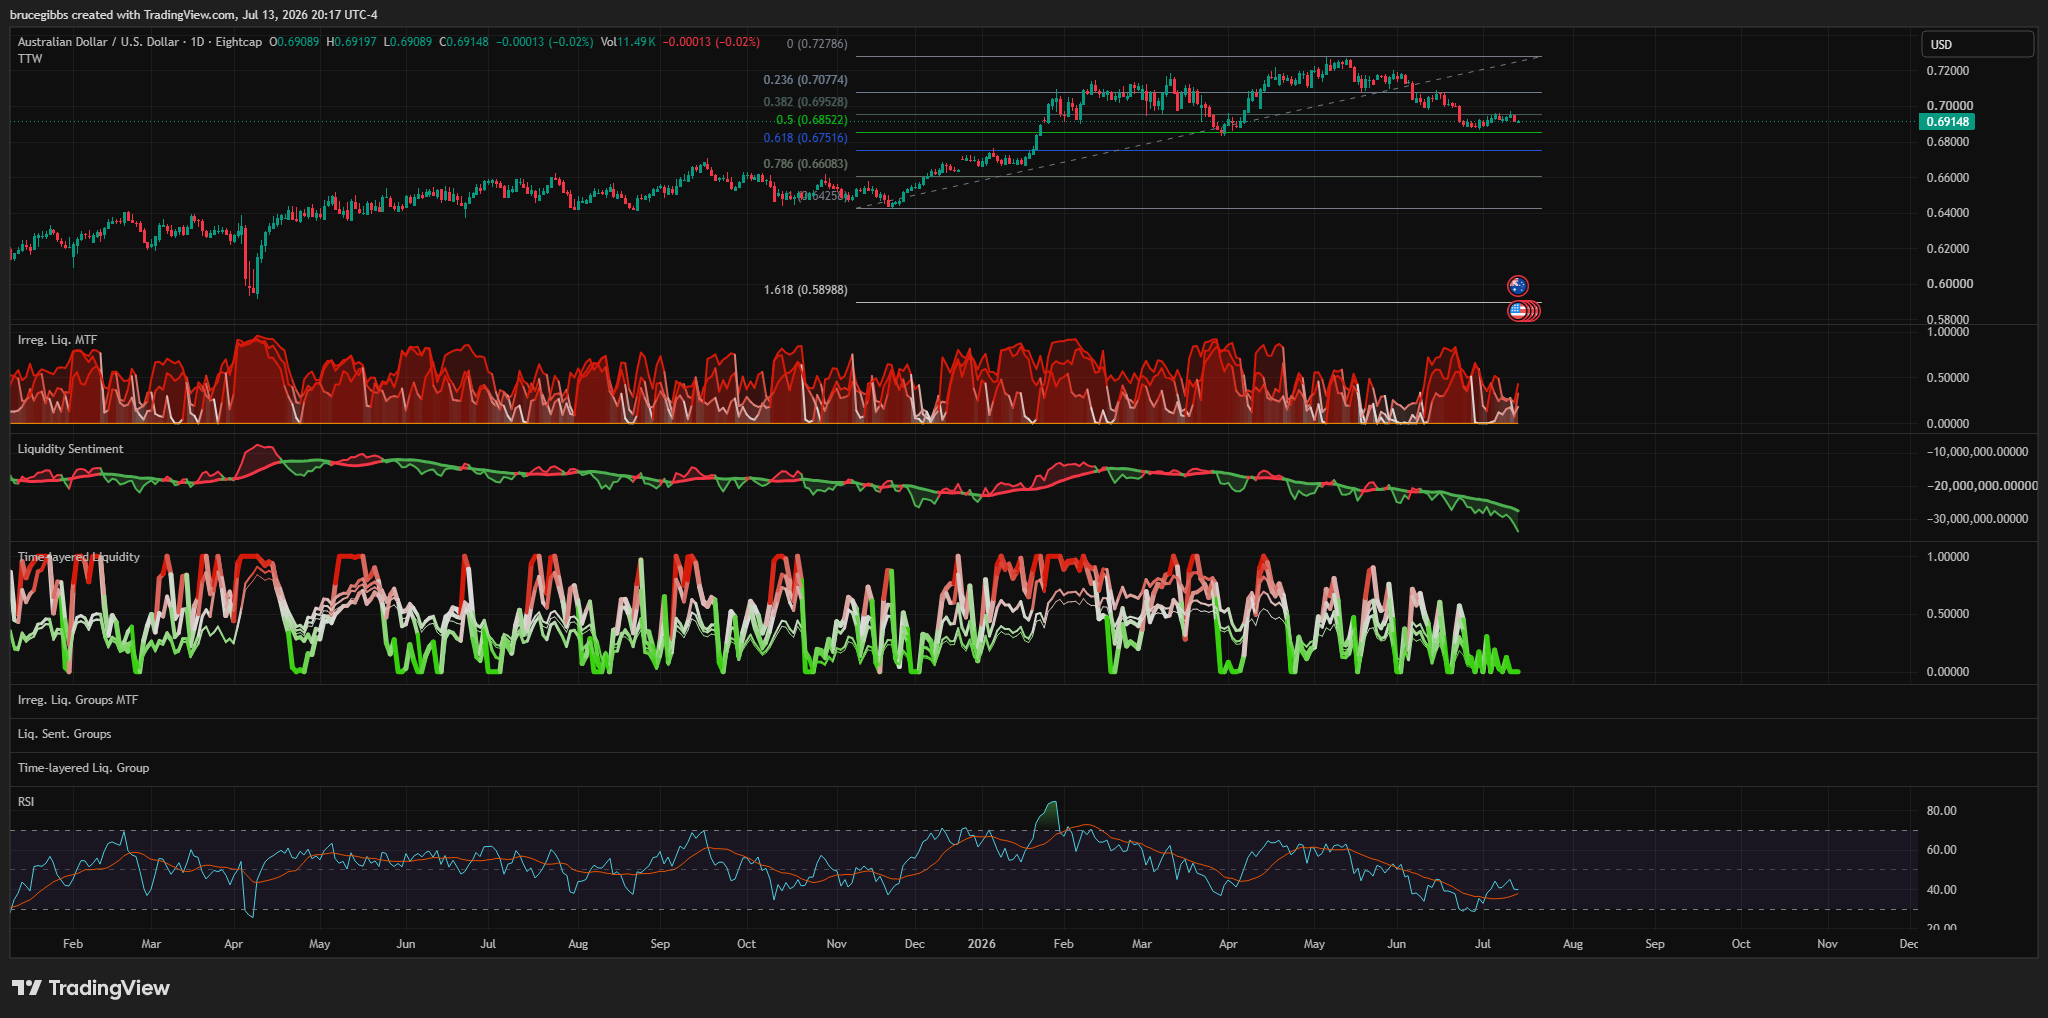Screen dimensions: 2048x1018
Task: Click the 1.618 (0.58988) Fibonacci extension label
Action: [x=805, y=290]
